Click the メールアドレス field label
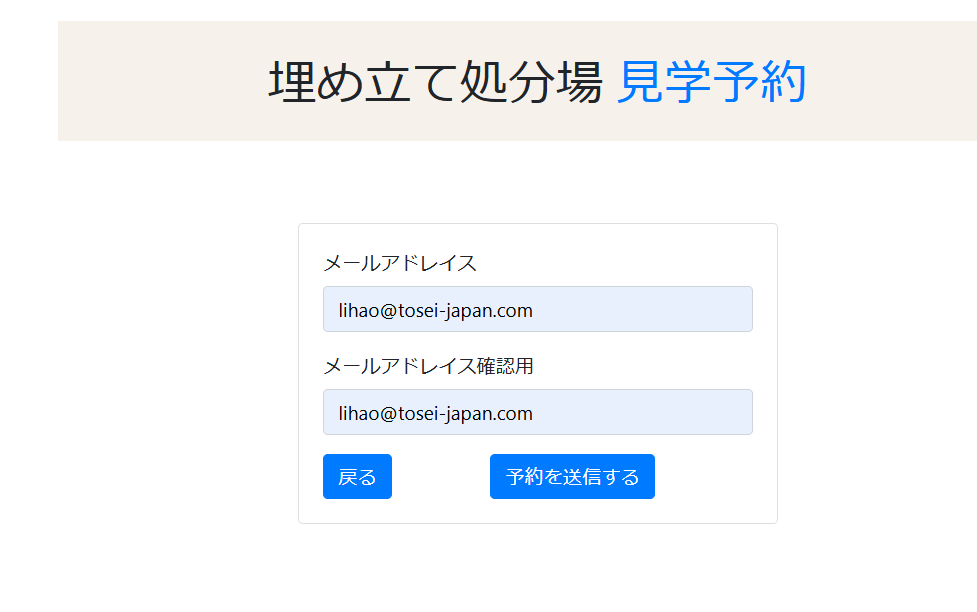977x612 pixels. tap(400, 264)
